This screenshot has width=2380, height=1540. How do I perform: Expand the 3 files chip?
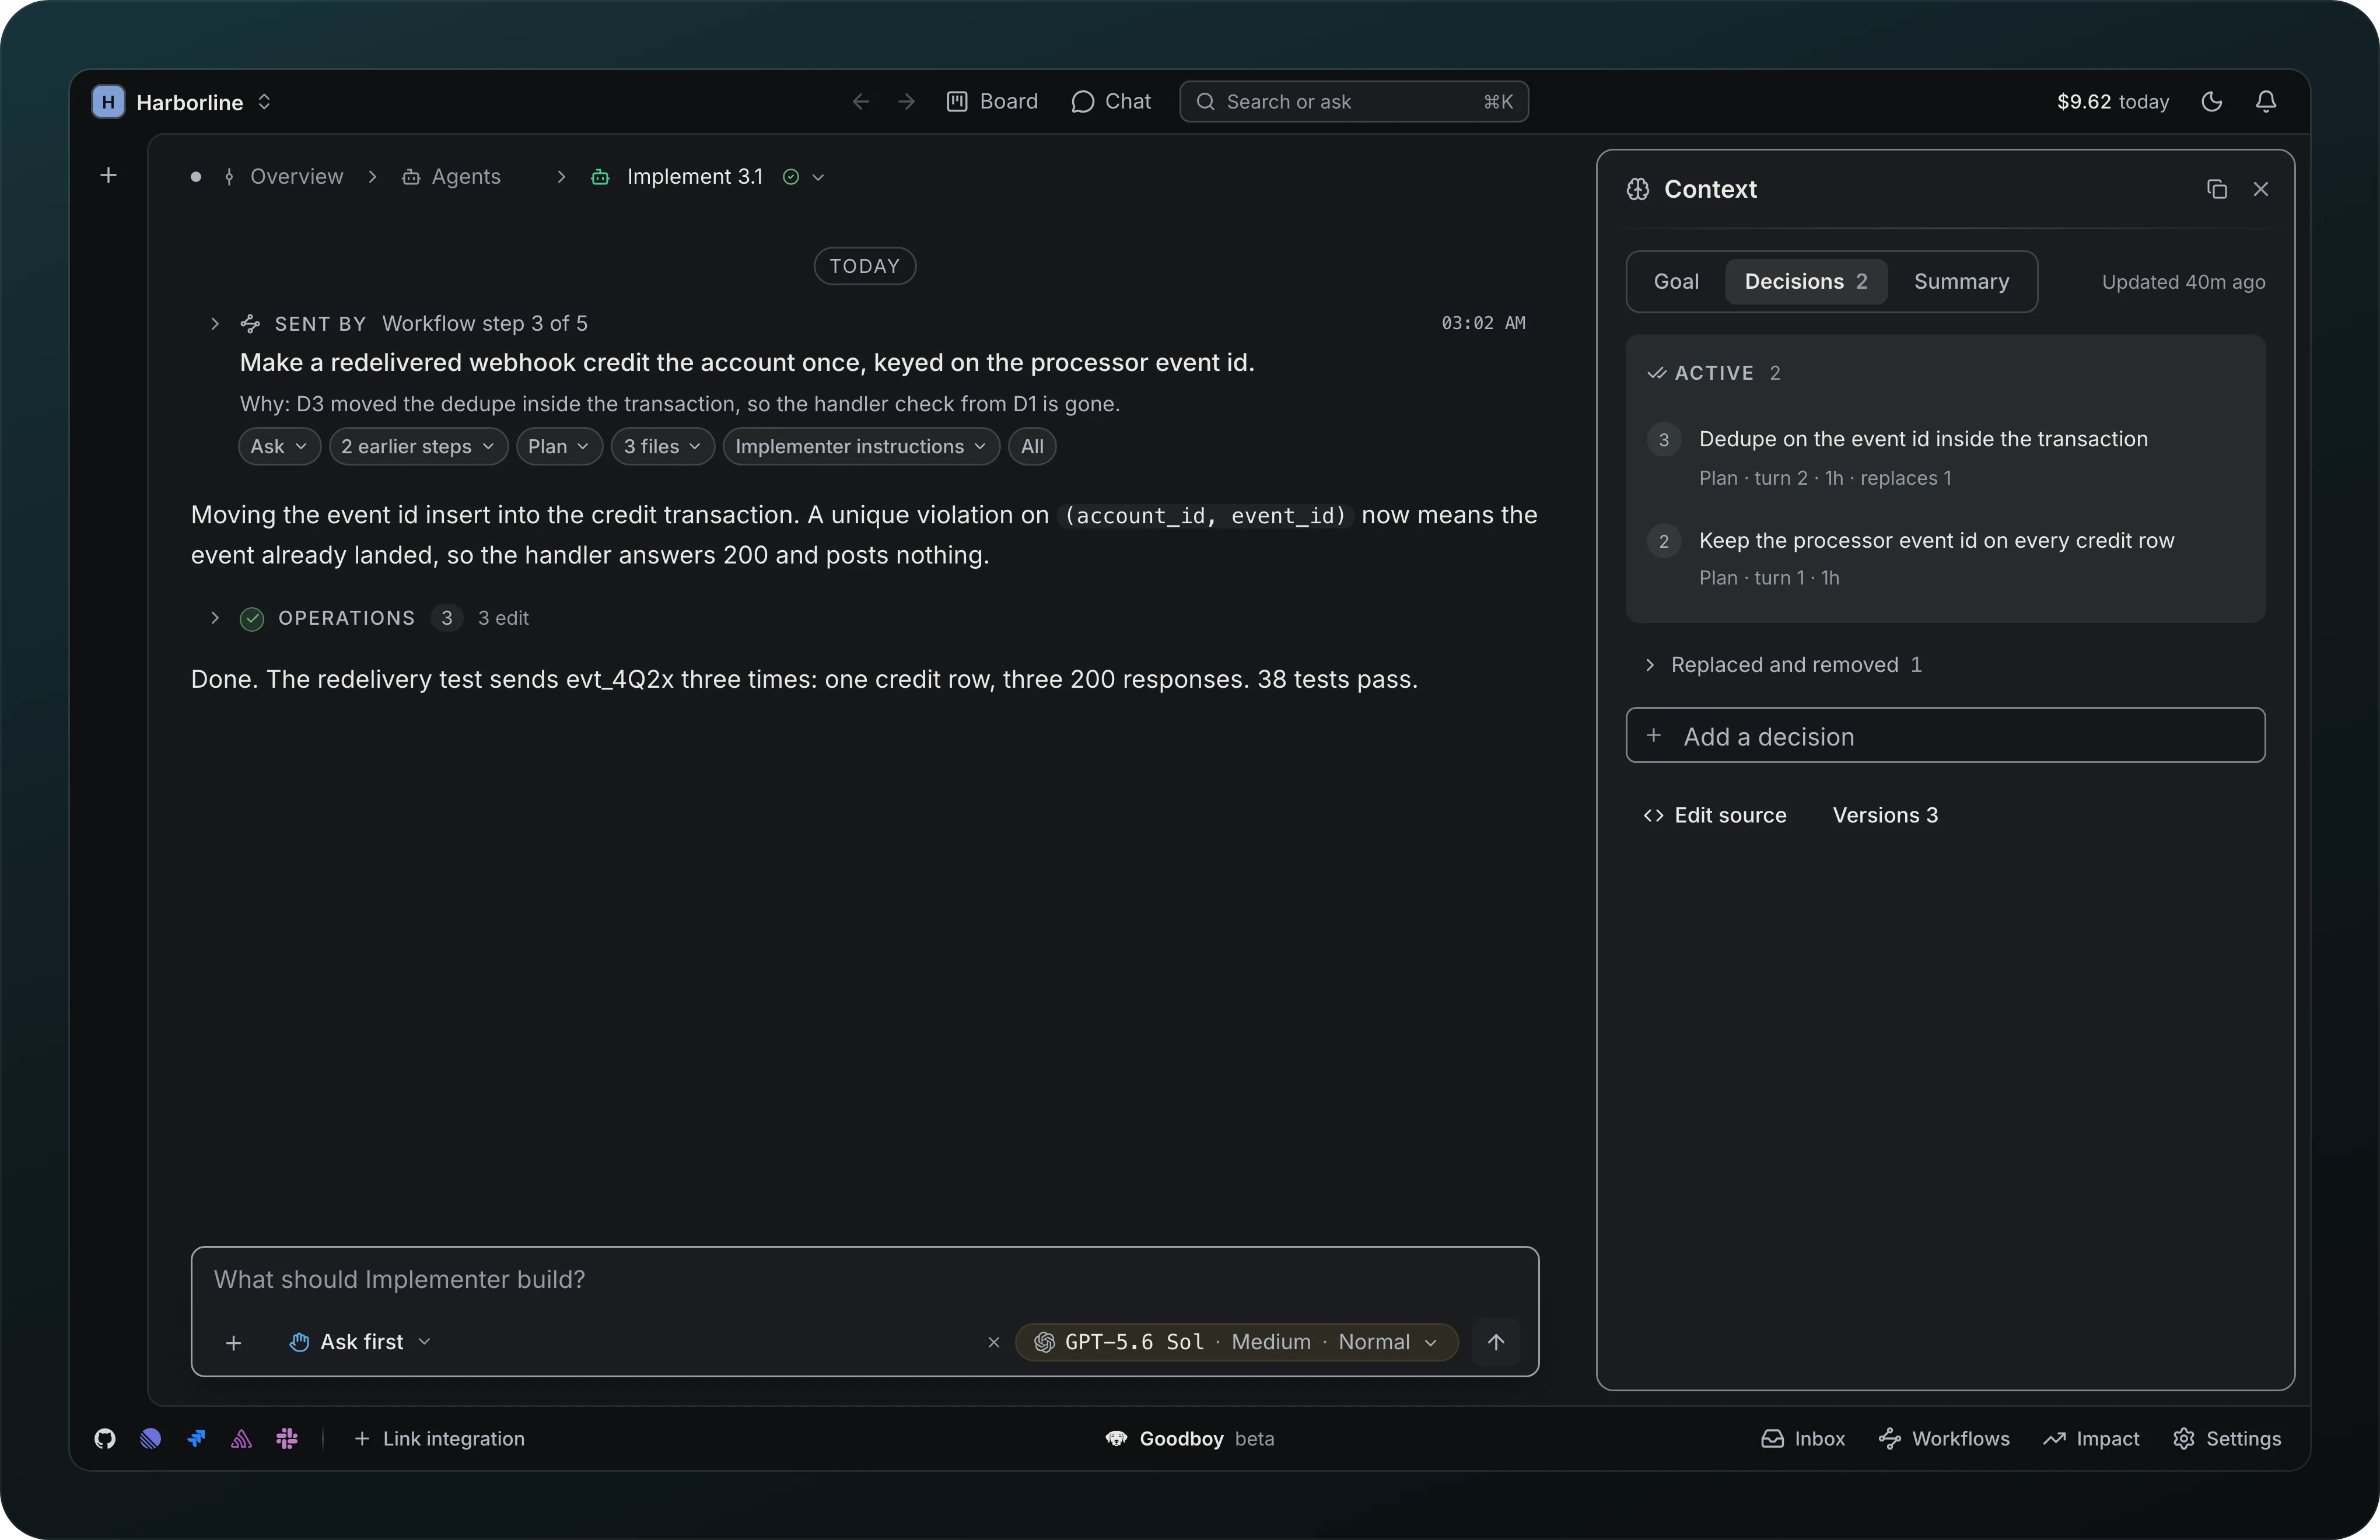point(662,447)
